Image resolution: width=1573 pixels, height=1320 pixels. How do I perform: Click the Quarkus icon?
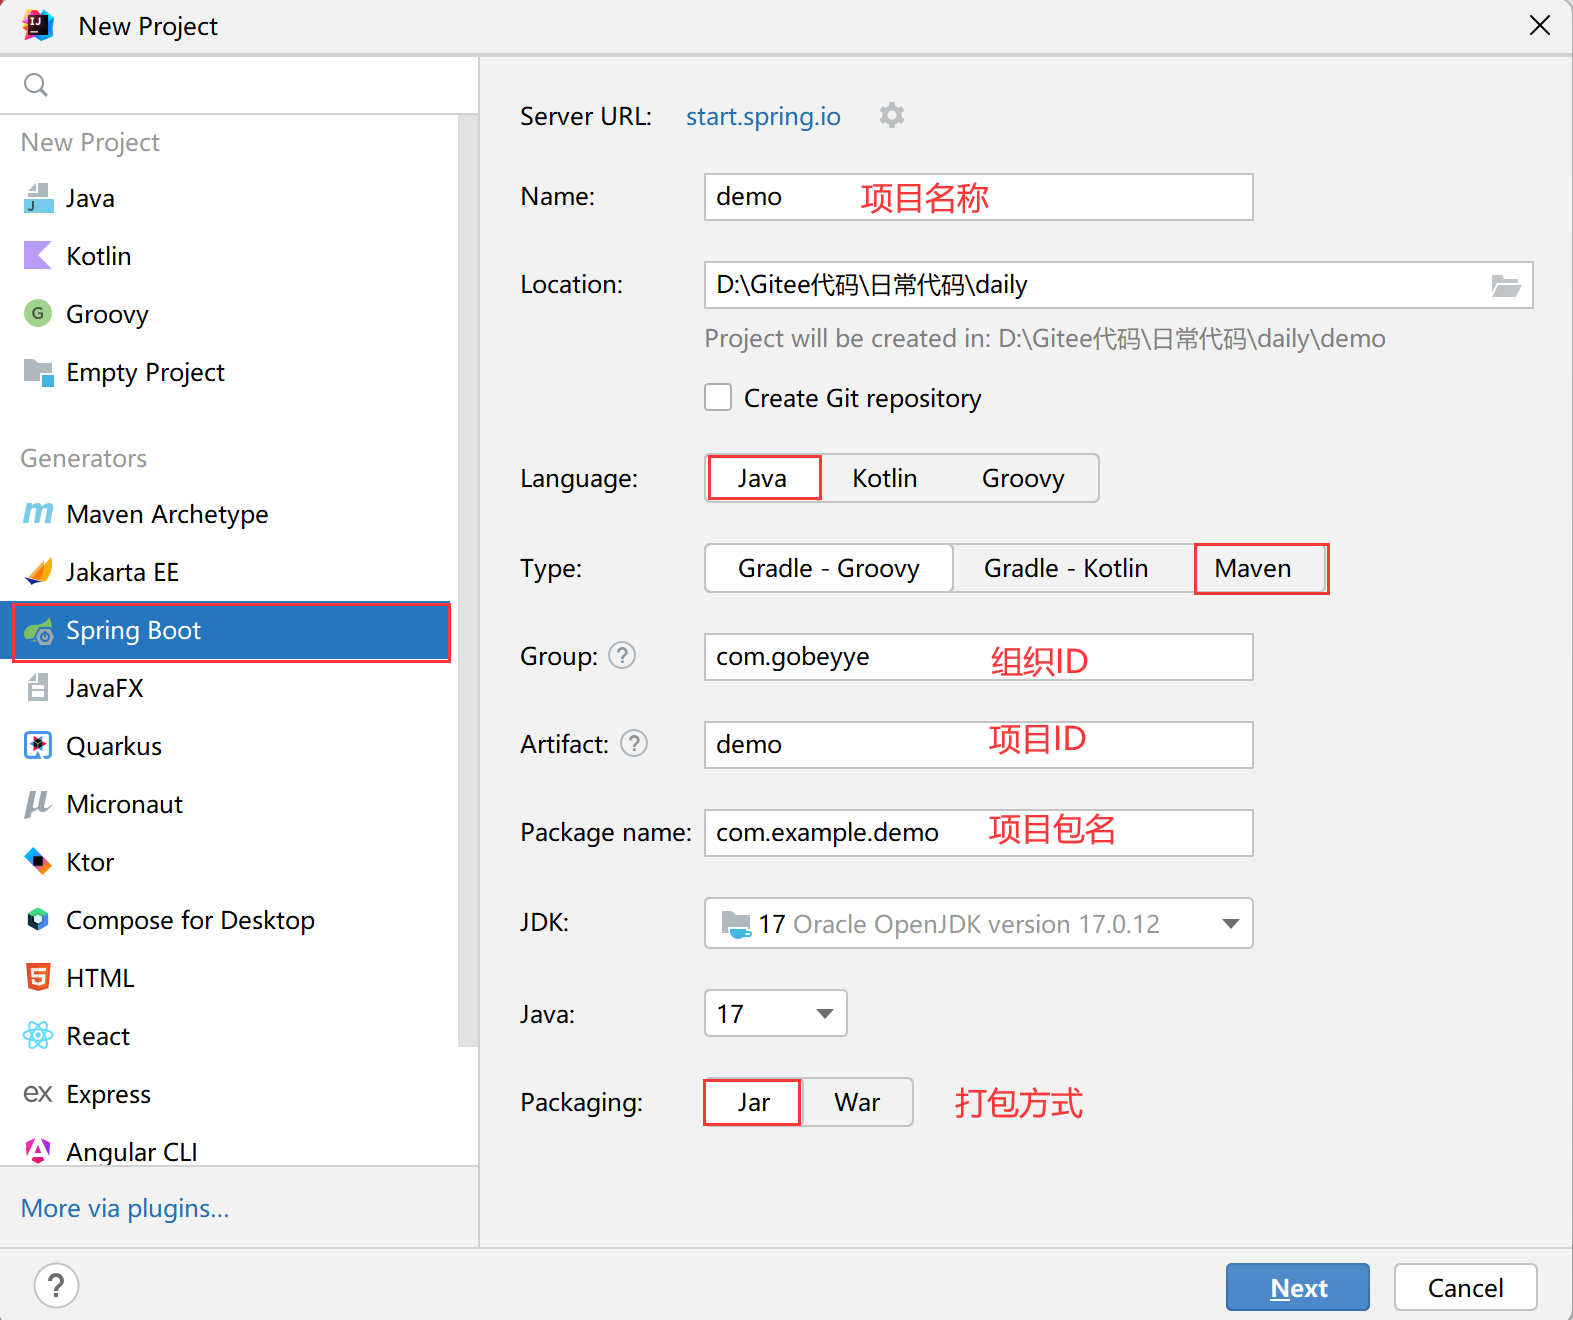coord(38,746)
